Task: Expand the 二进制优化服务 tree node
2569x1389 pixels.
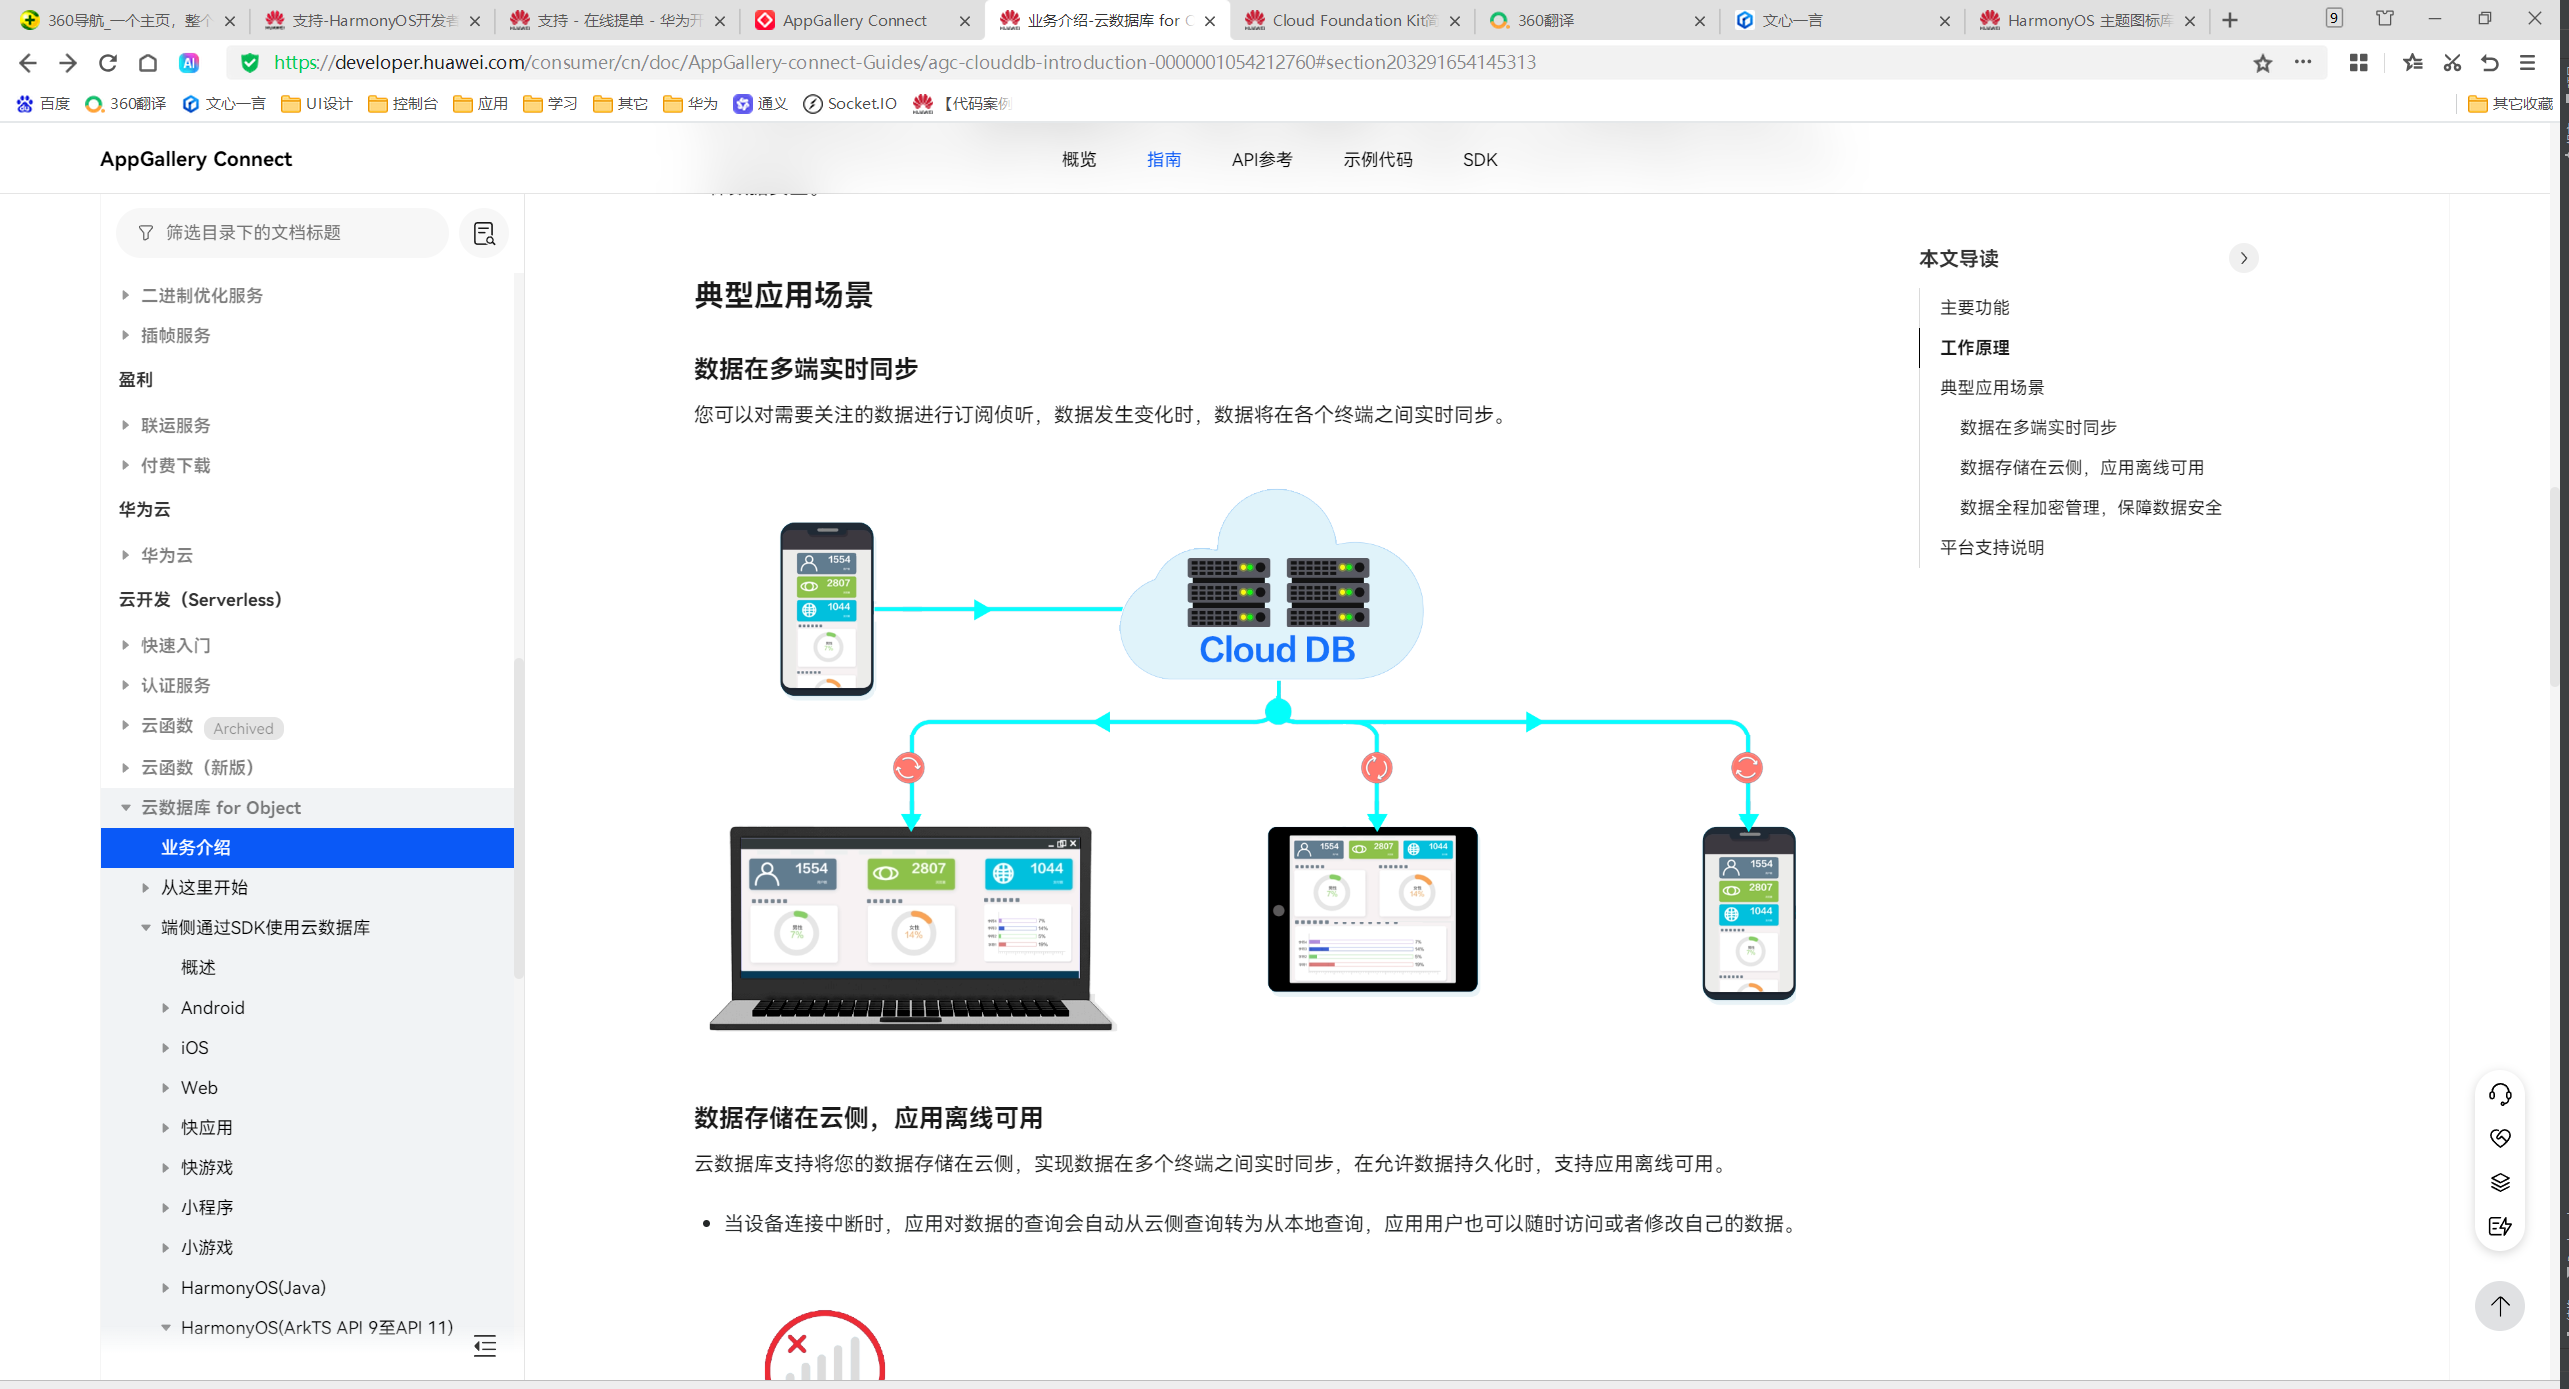Action: coord(125,295)
